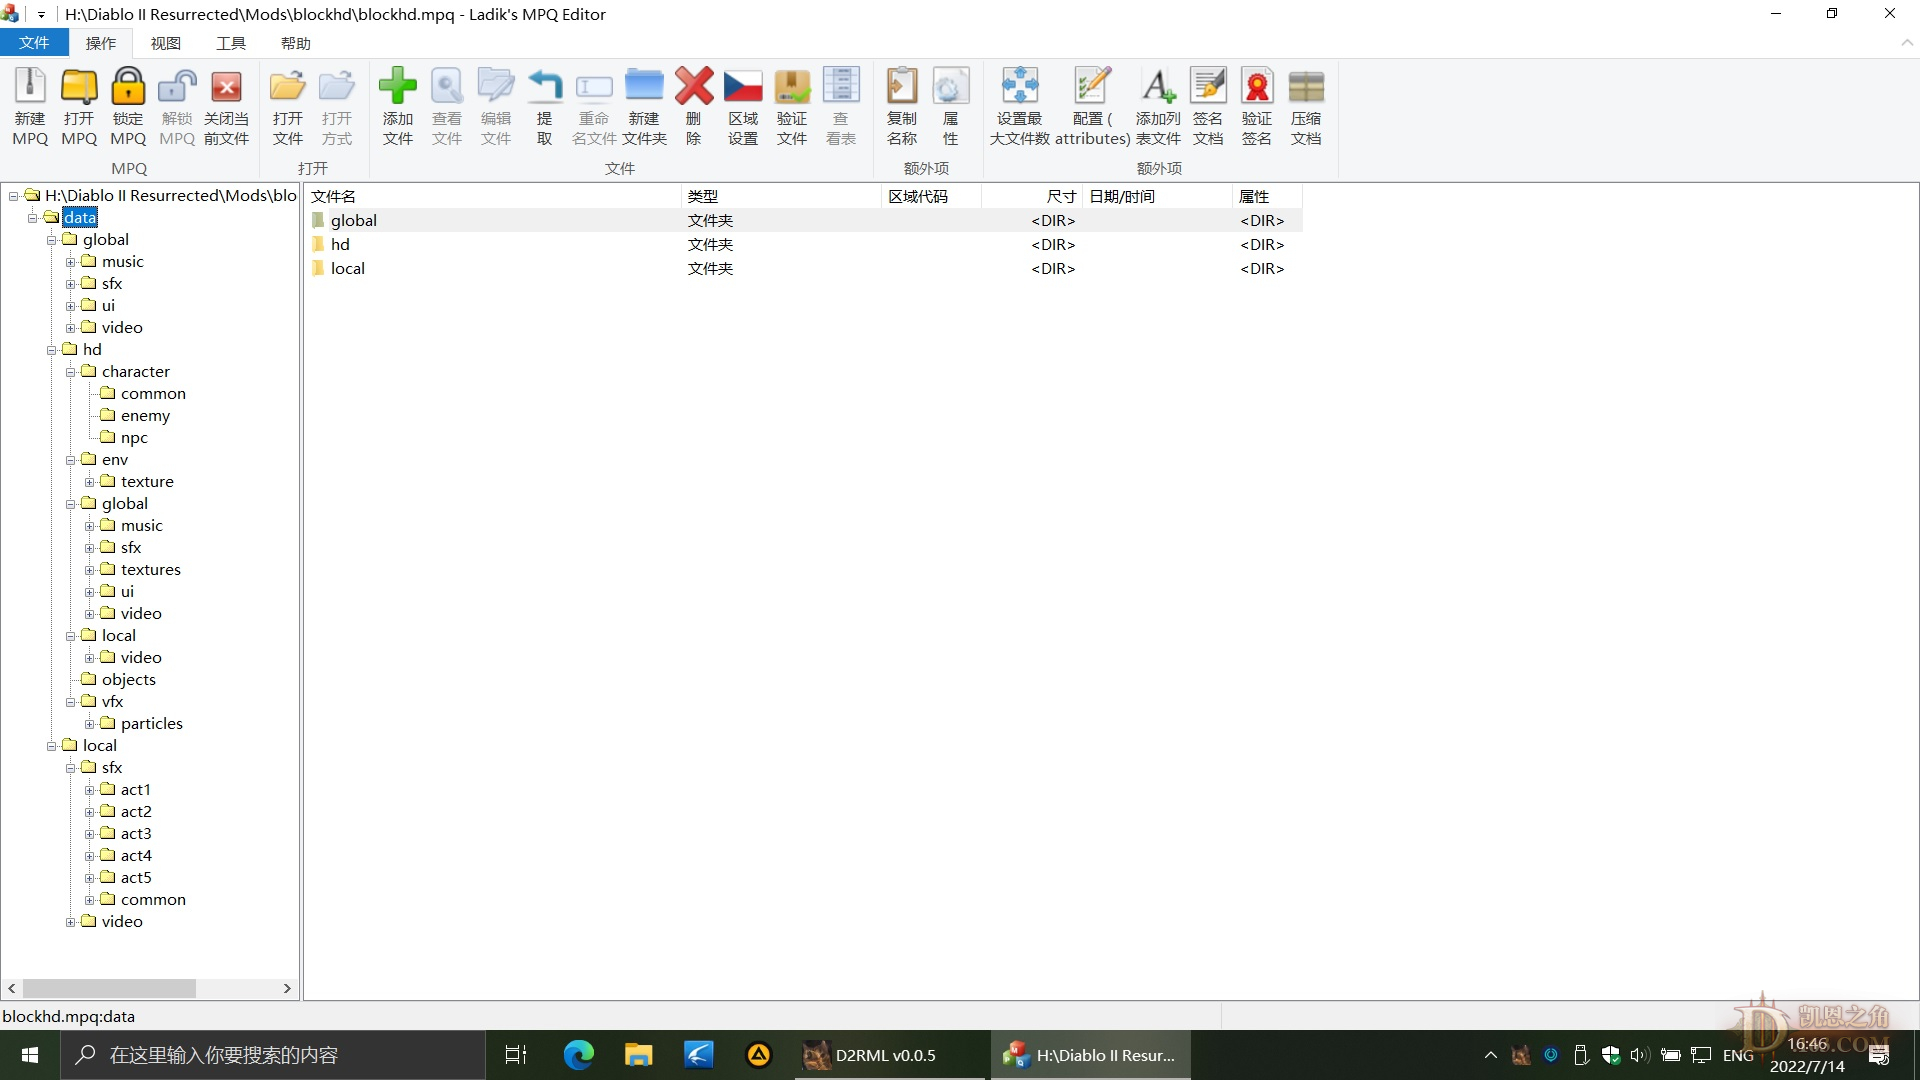This screenshot has width=1920, height=1080.
Task: Collapse the character folder node
Action: click(x=70, y=372)
